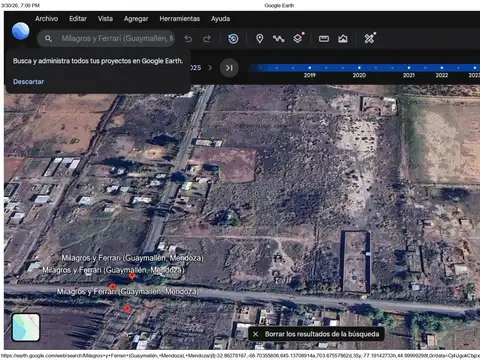The height and width of the screenshot is (360, 480).
Task: Select the 2021 marker on the timeline
Action: pos(409,68)
